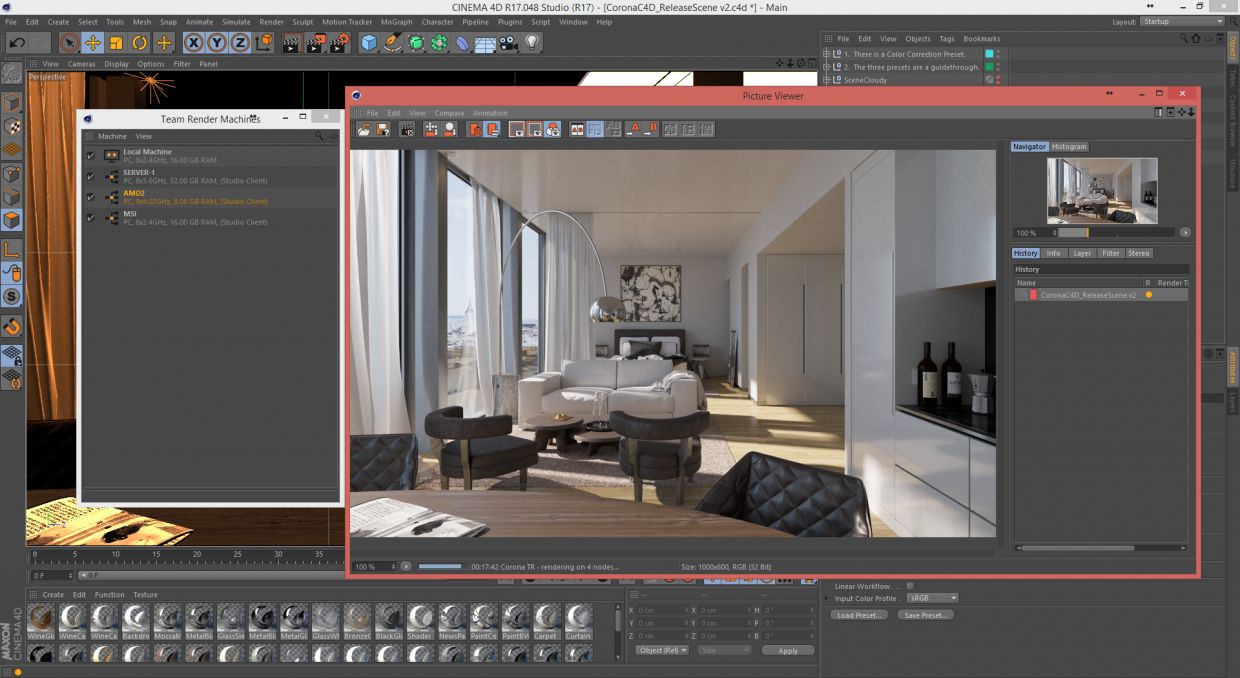Viewport: 1240px width, 678px height.
Task: Open the Render menu
Action: pyautogui.click(x=271, y=22)
